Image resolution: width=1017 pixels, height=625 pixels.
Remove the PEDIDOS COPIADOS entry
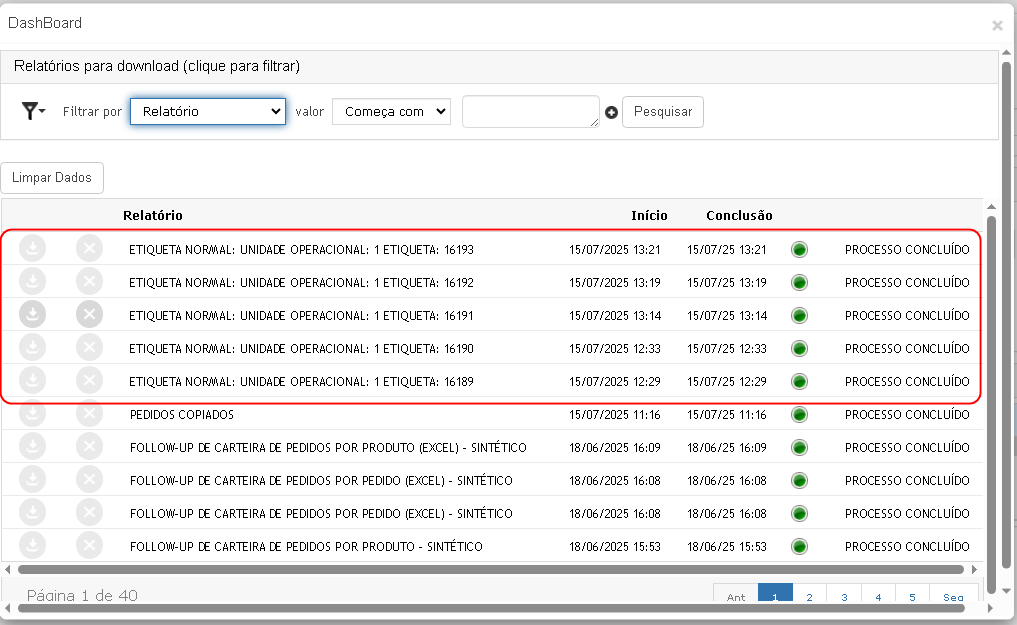[x=90, y=414]
